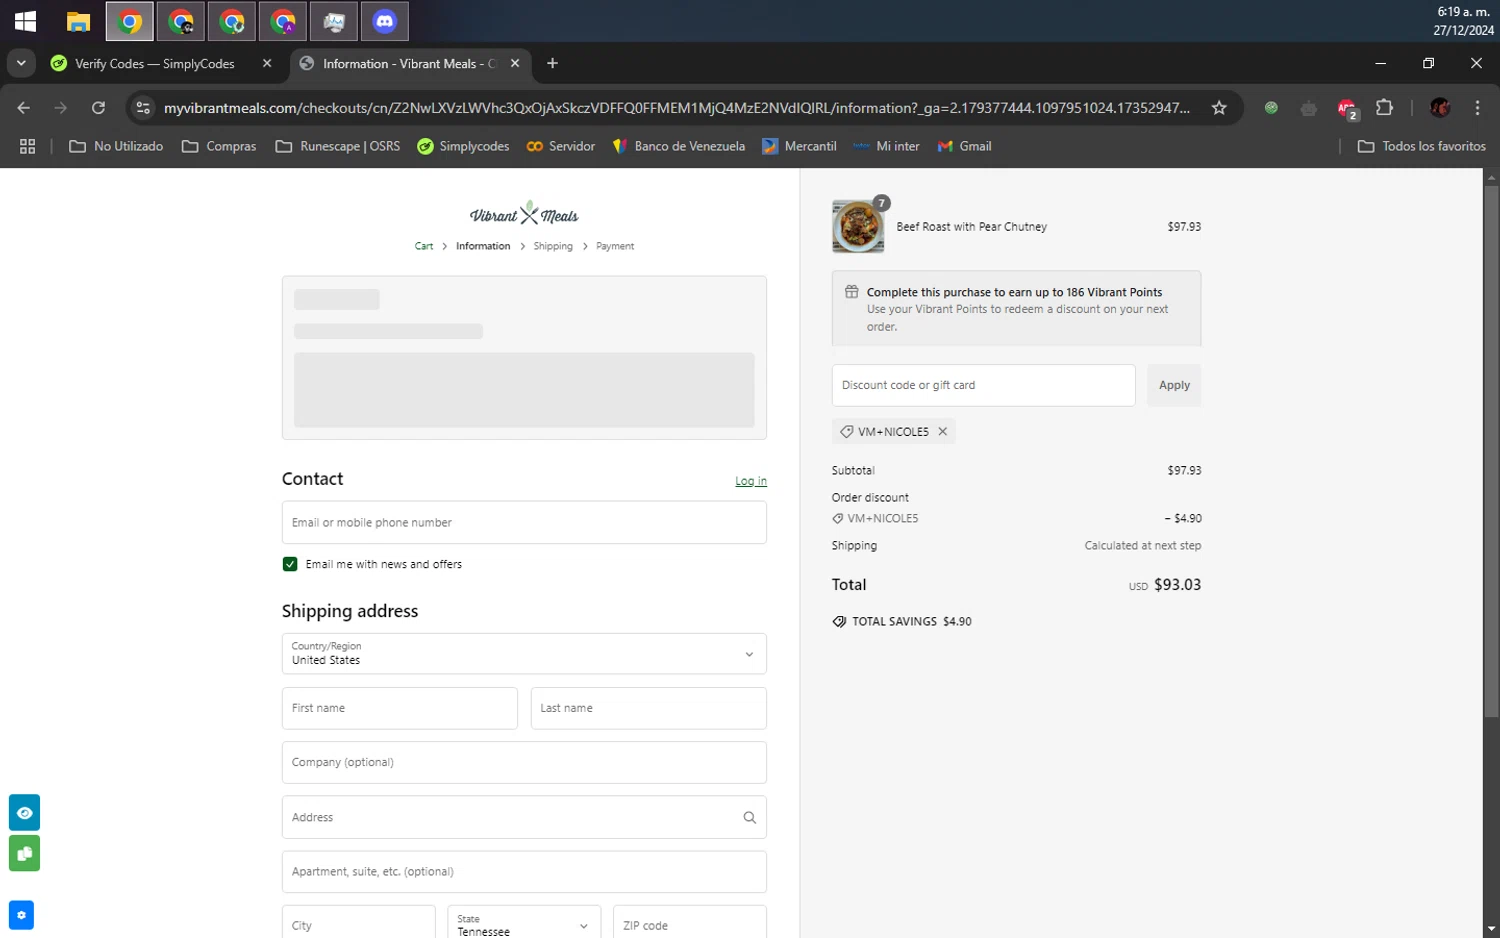Open the Banco de Venezuela bookmark
Screen dimensions: 1500x938
[679, 146]
